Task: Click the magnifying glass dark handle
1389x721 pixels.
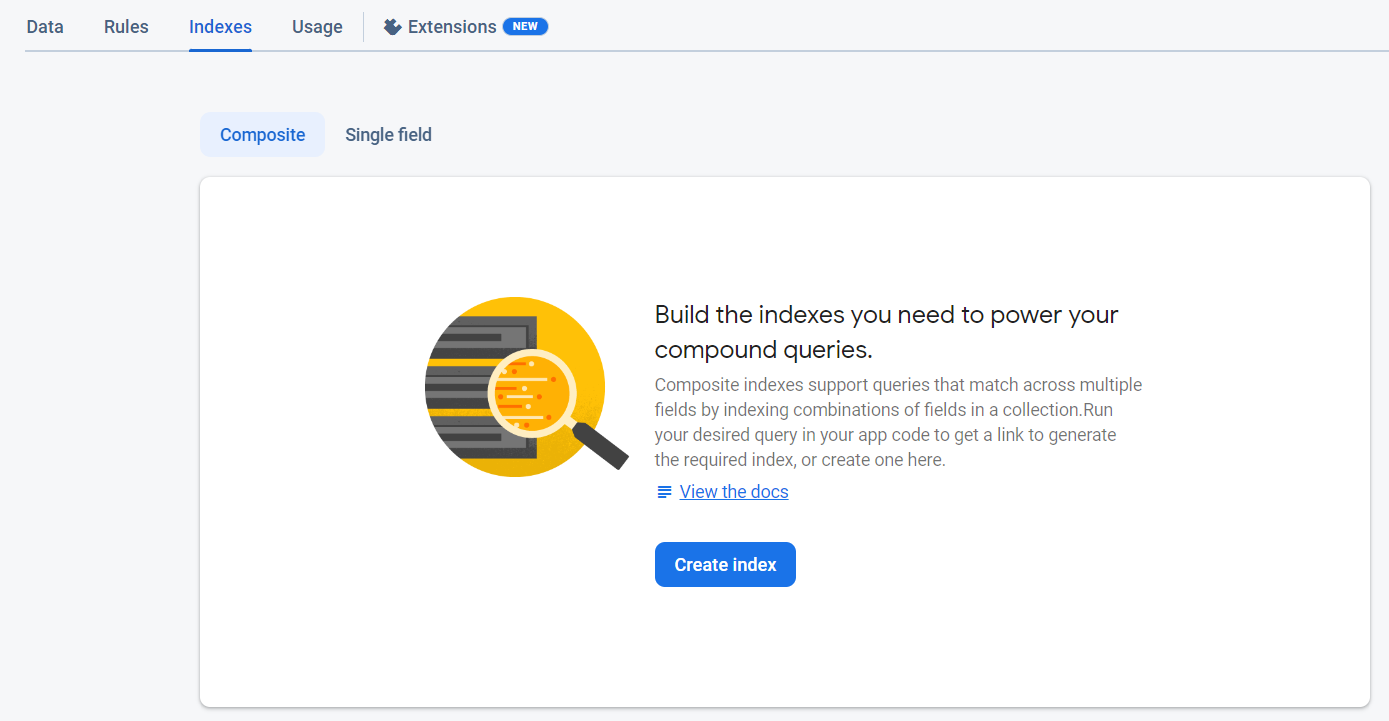Action: 602,446
